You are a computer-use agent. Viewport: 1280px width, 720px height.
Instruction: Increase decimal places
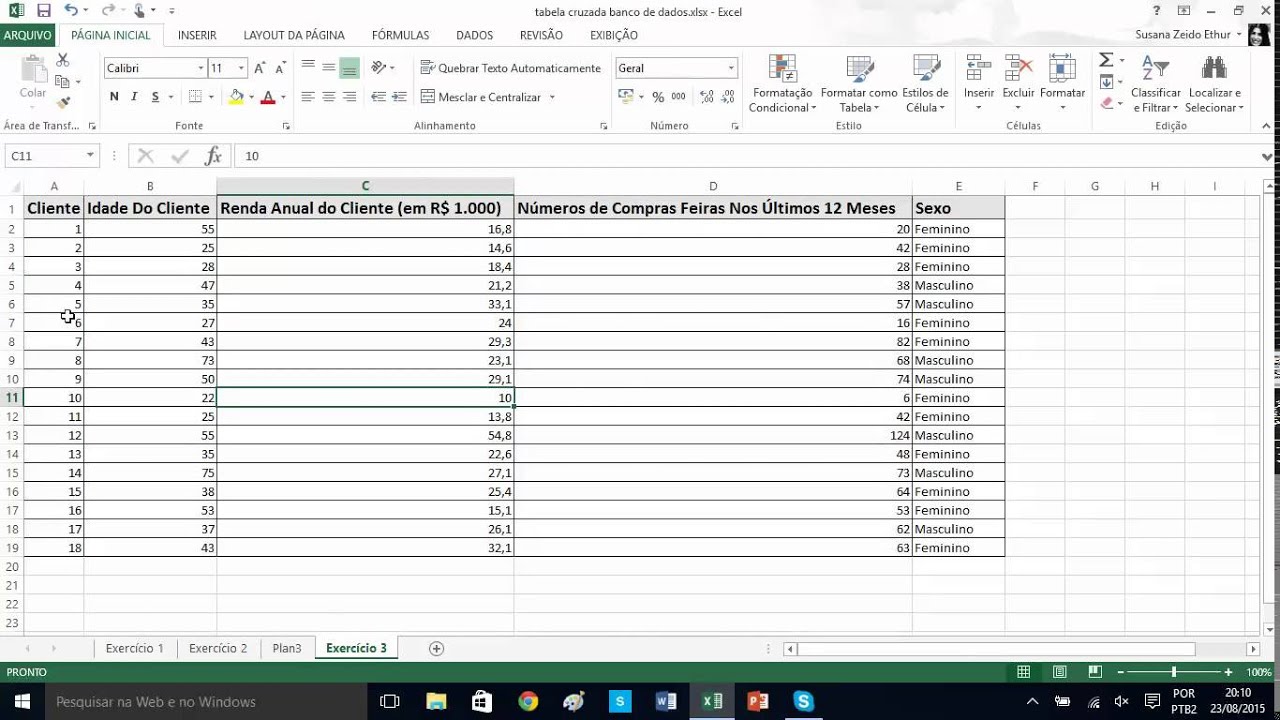tap(707, 97)
